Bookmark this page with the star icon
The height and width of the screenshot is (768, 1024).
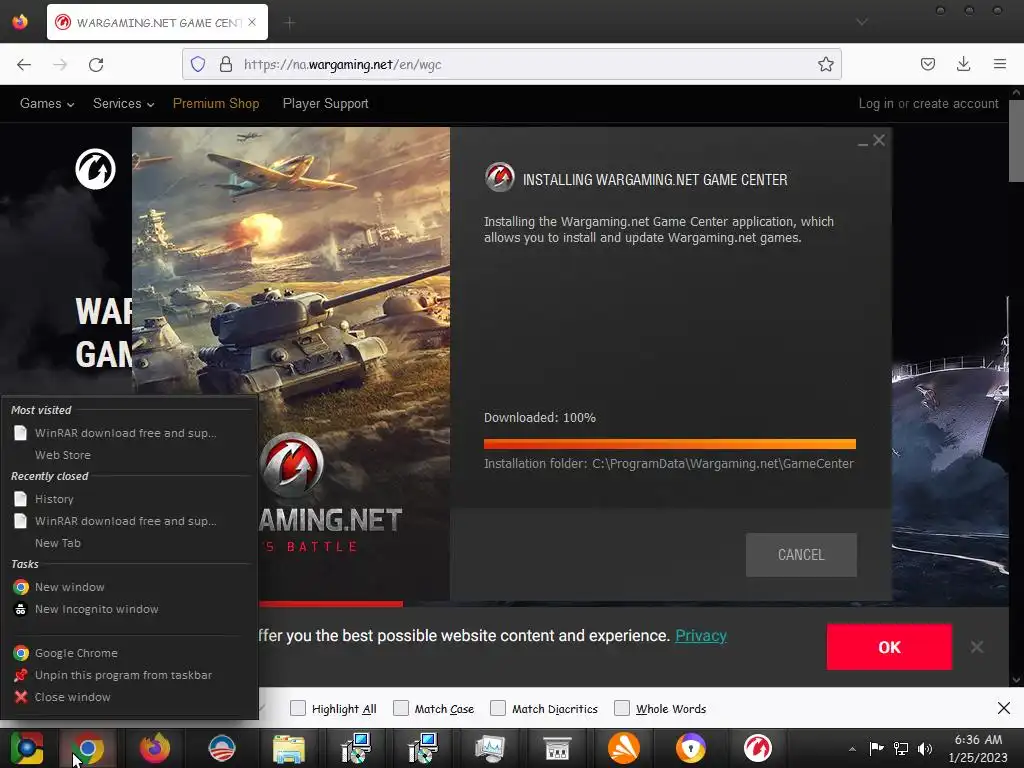(x=825, y=64)
